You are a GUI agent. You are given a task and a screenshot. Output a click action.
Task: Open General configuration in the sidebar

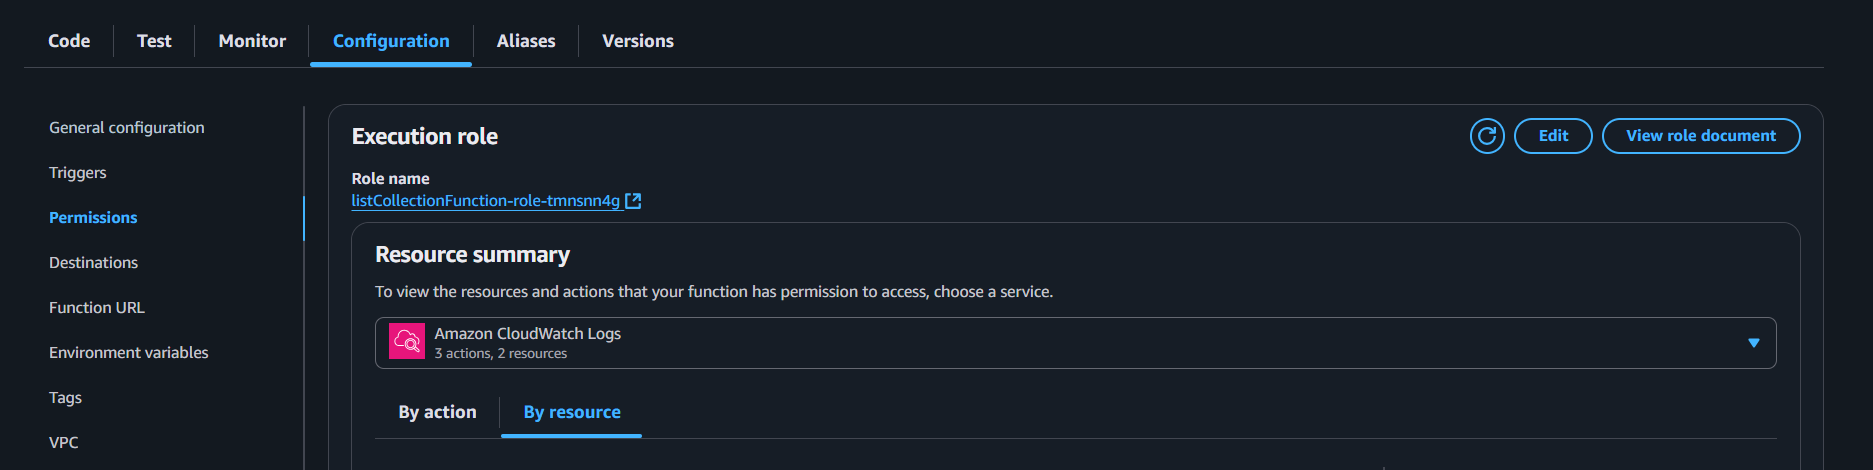(x=127, y=128)
